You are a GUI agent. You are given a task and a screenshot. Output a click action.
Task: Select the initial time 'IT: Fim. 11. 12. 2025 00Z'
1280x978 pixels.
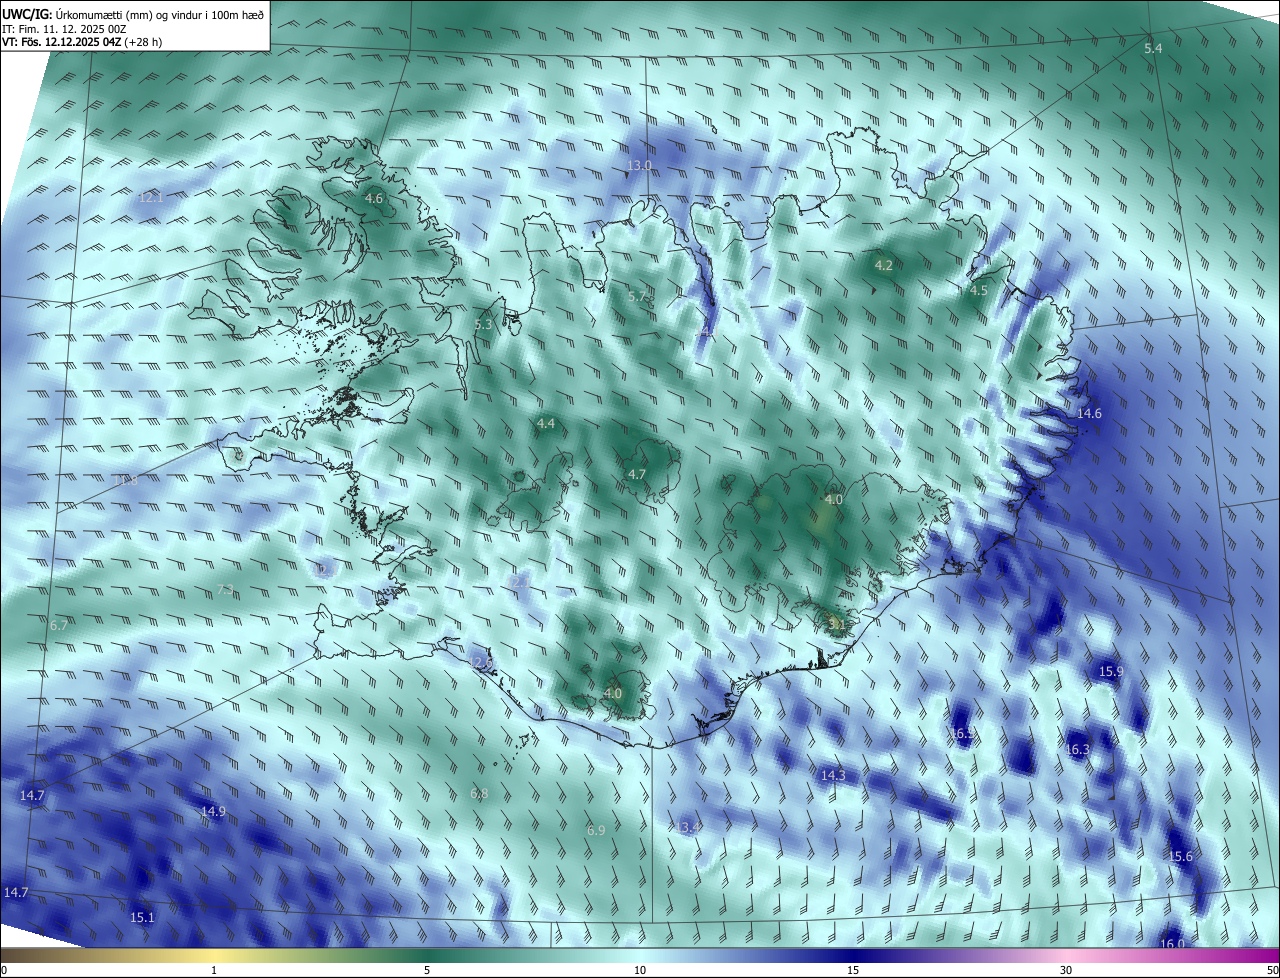click(x=64, y=29)
